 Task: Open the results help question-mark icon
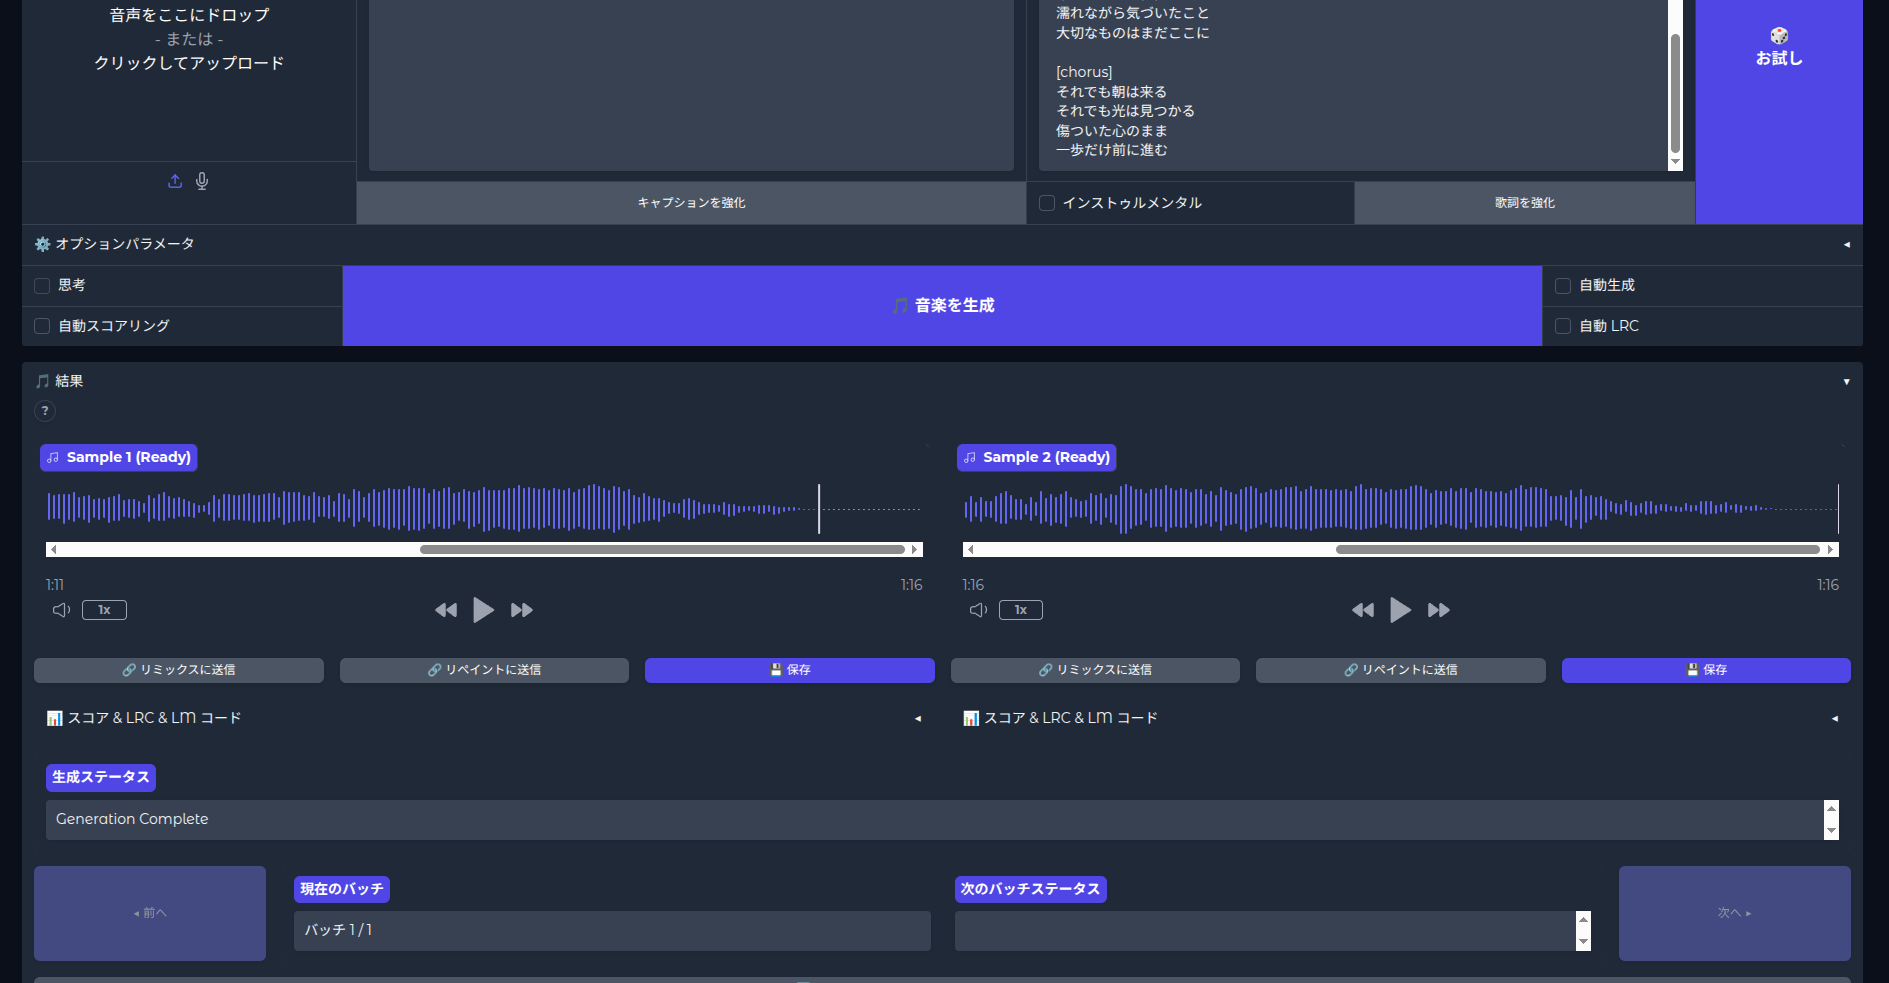click(45, 411)
